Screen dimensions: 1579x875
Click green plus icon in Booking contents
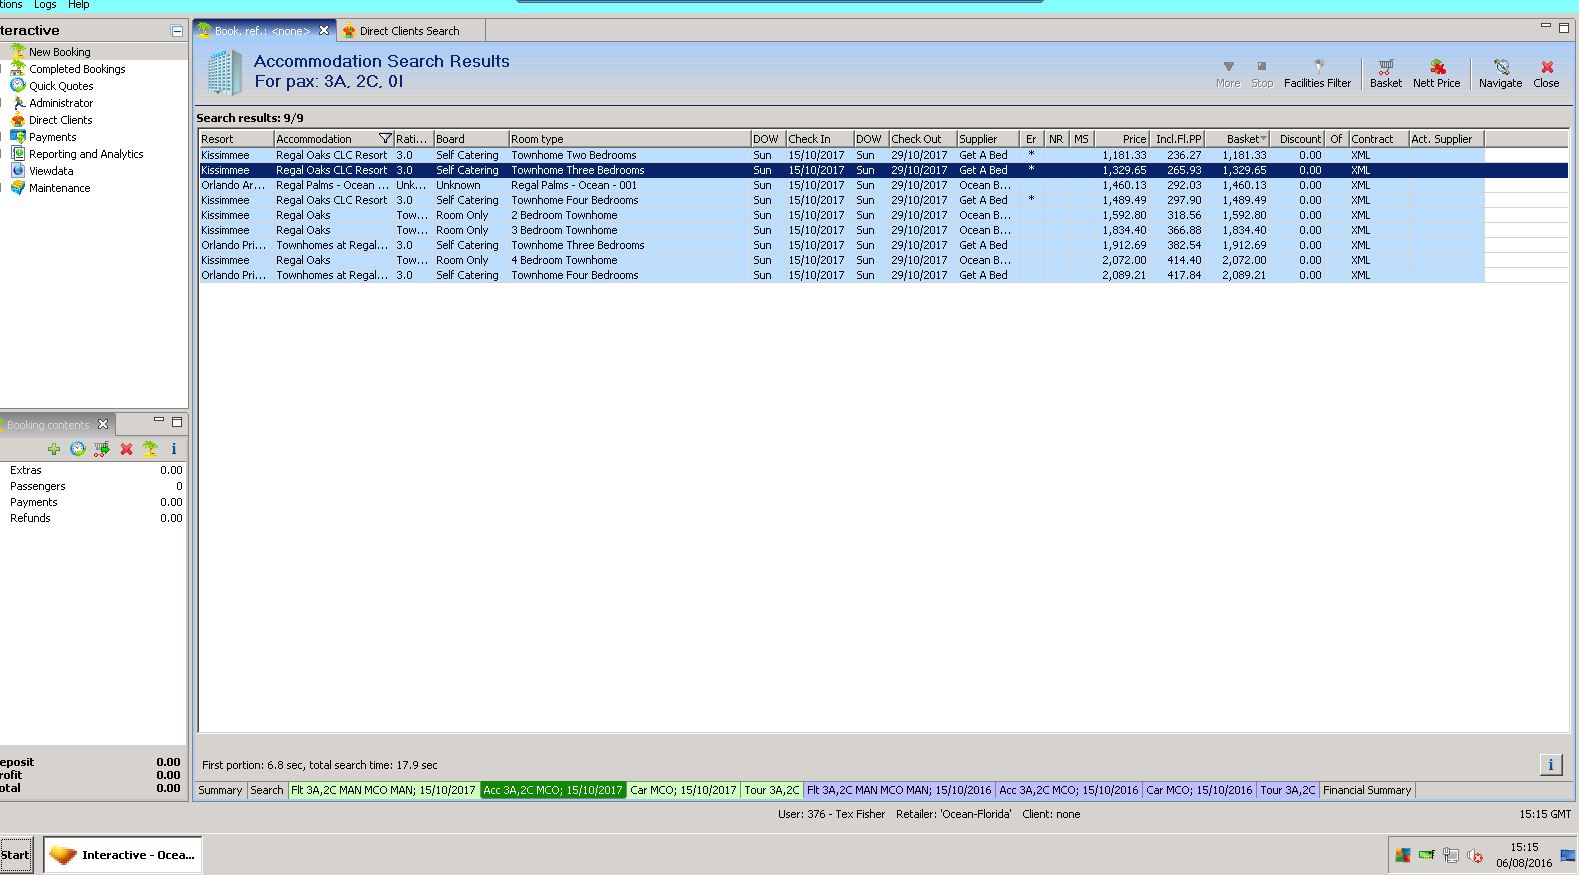pos(54,449)
